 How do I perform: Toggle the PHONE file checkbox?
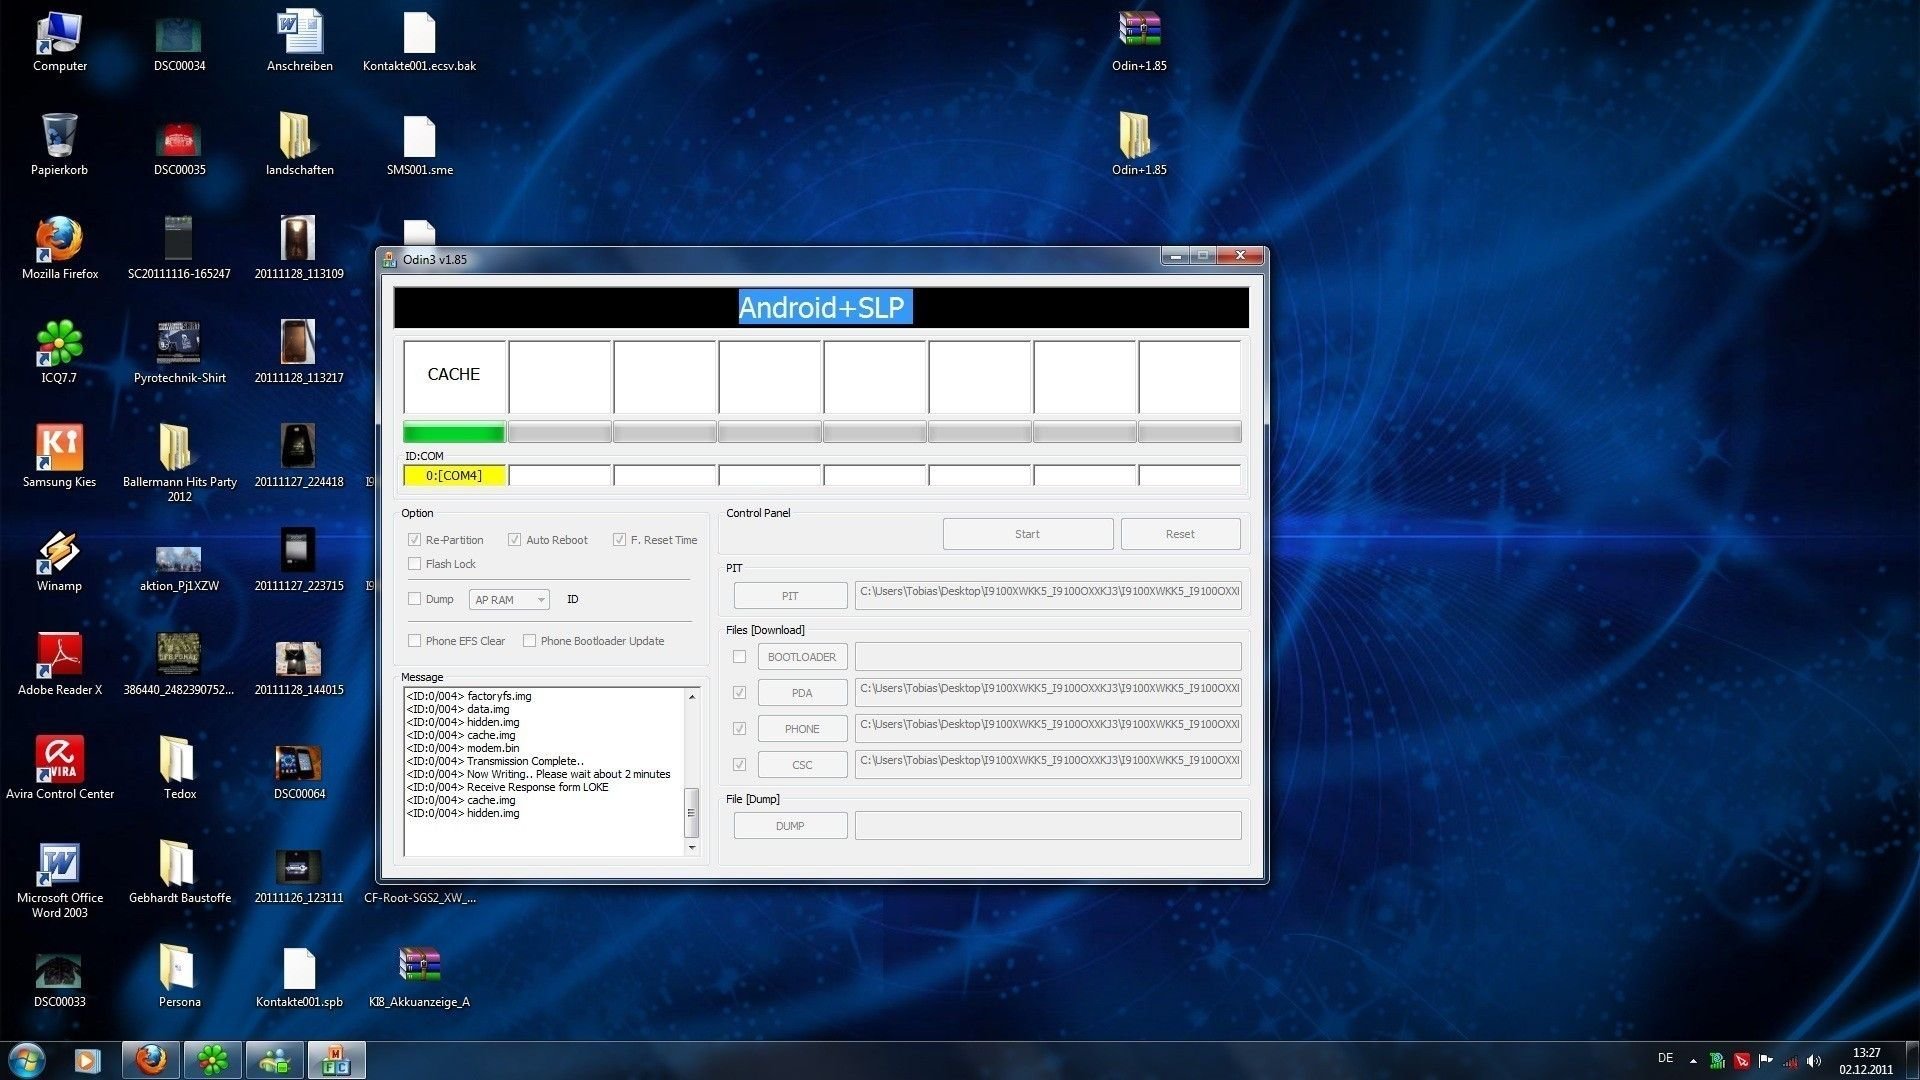tap(739, 729)
